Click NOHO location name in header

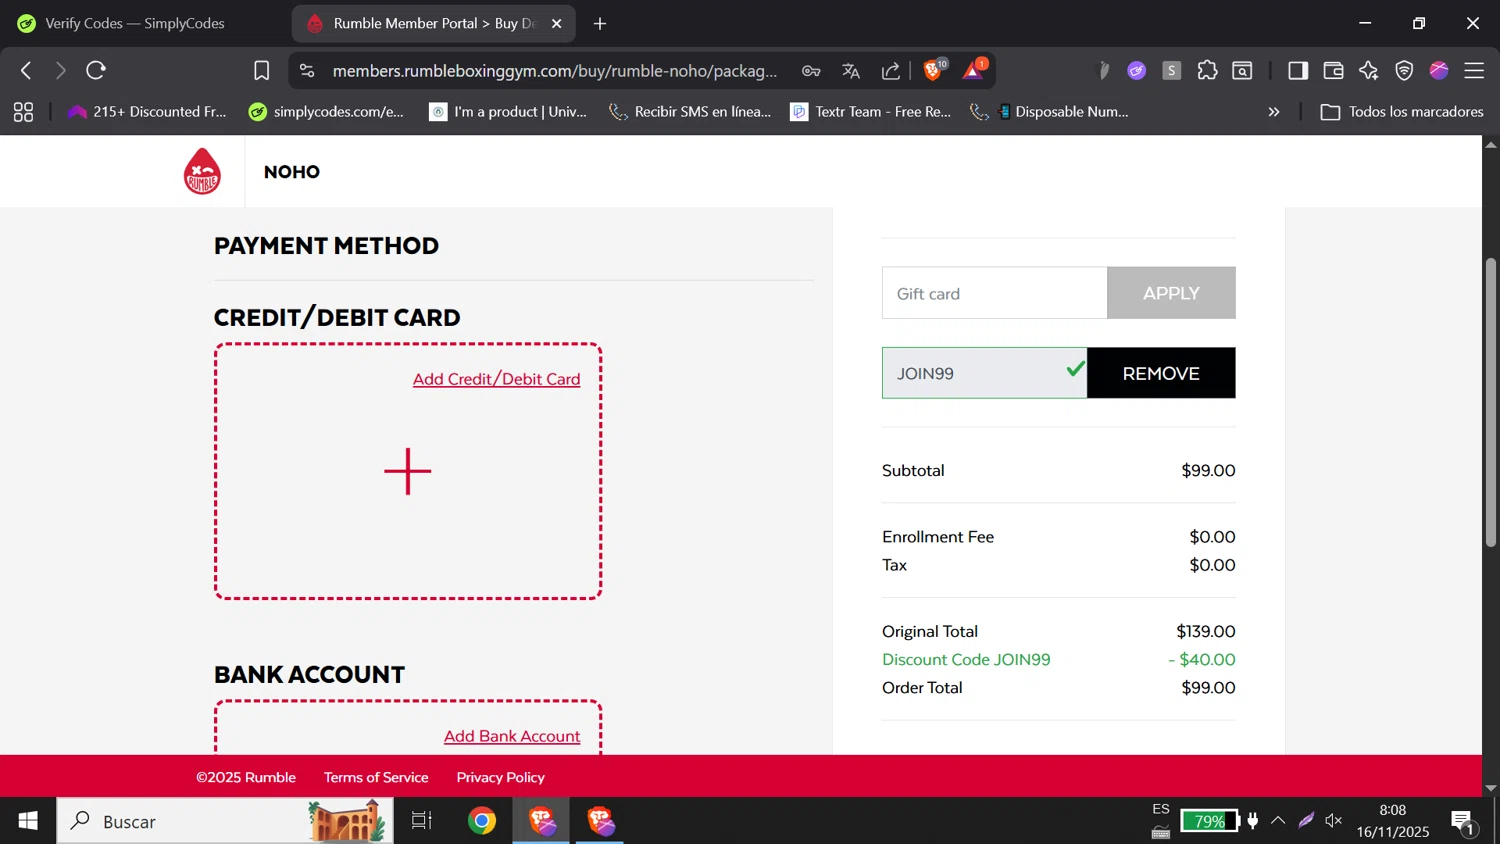292,172
